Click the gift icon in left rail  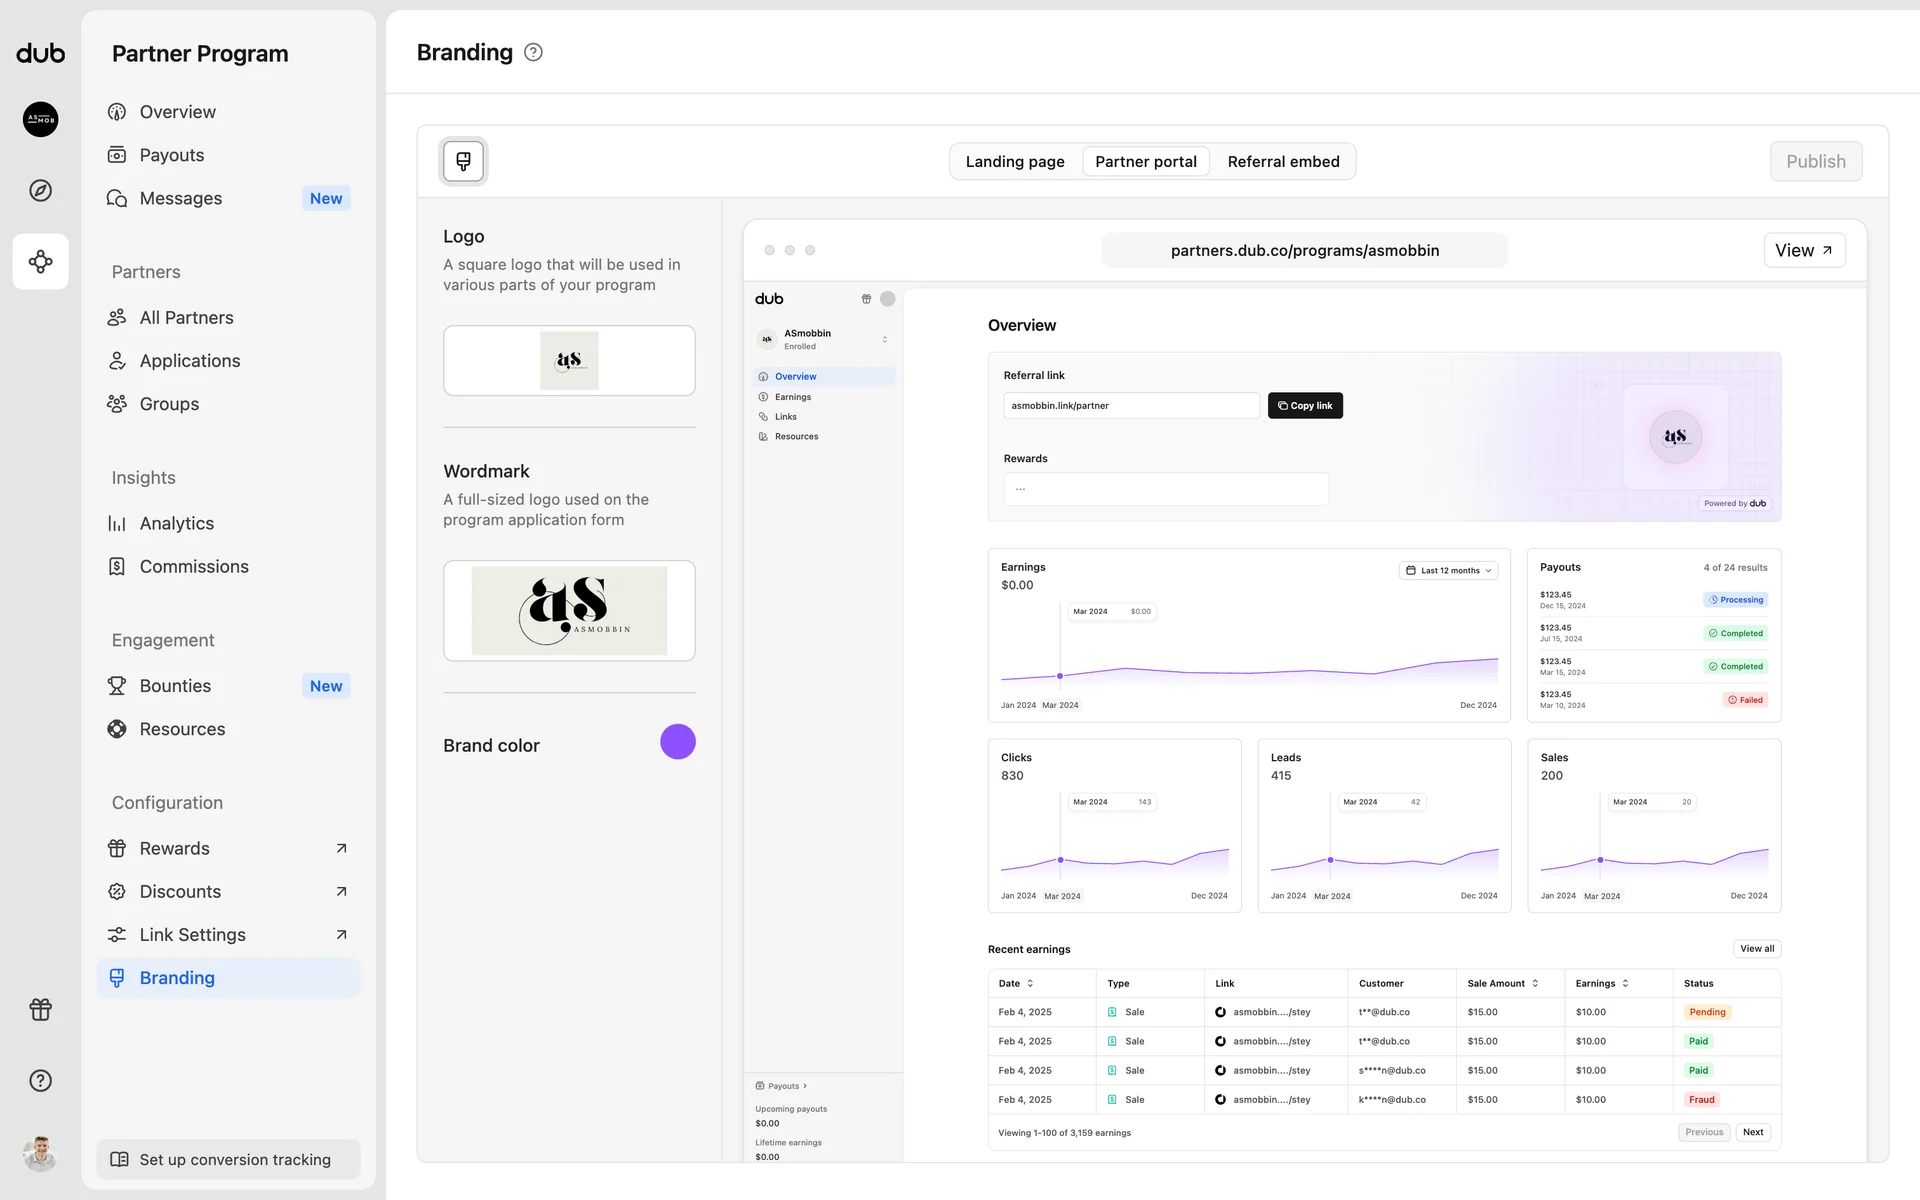(40, 1009)
